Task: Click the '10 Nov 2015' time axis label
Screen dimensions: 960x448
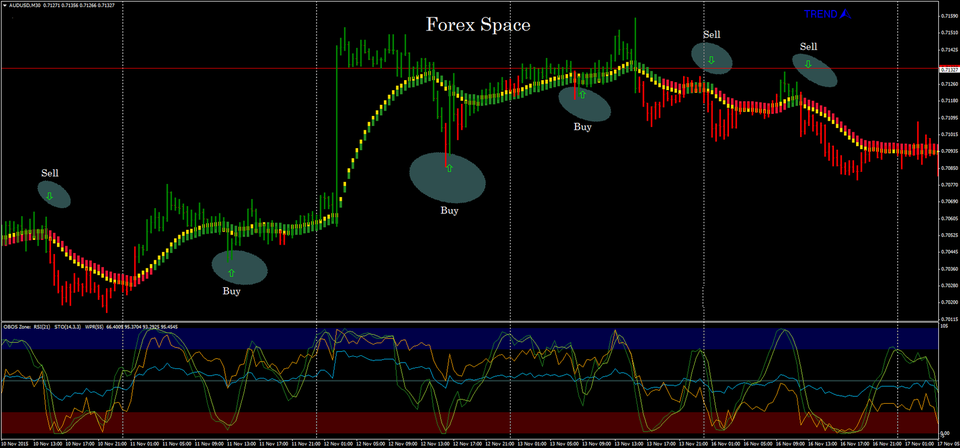Action: (x=13, y=442)
